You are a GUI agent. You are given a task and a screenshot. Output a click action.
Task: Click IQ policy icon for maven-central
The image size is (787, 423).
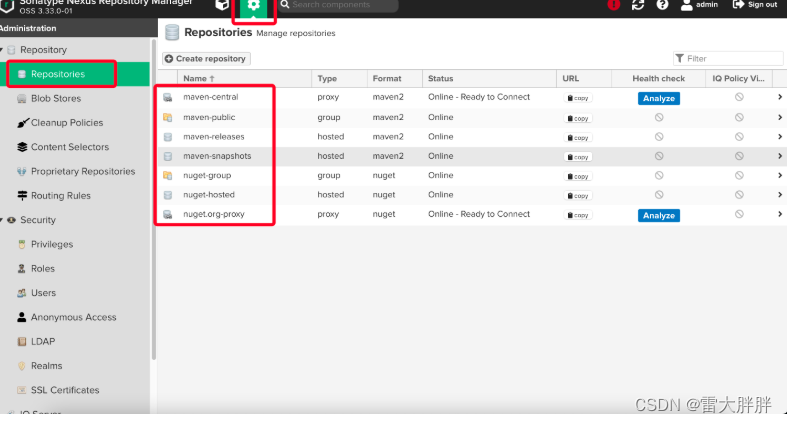(x=739, y=97)
